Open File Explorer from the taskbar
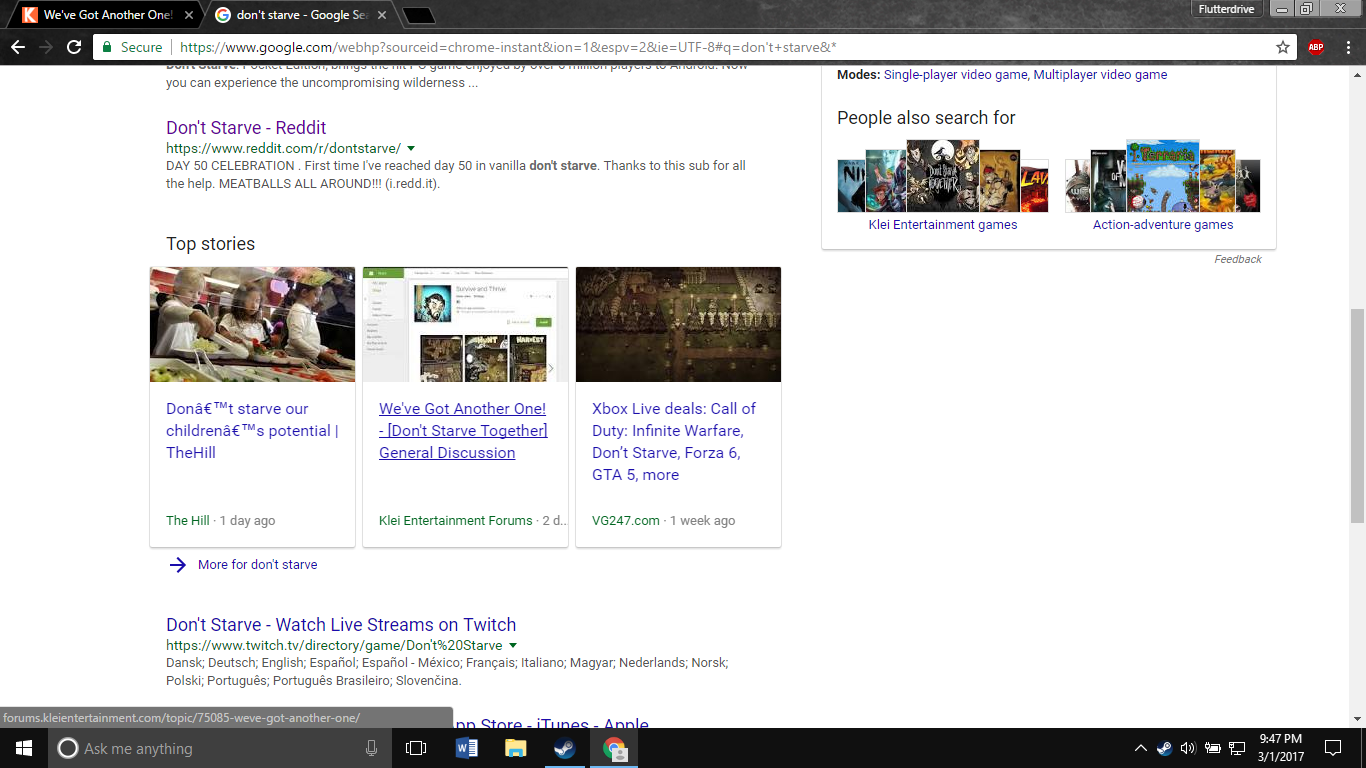The image size is (1366, 768). pos(515,748)
